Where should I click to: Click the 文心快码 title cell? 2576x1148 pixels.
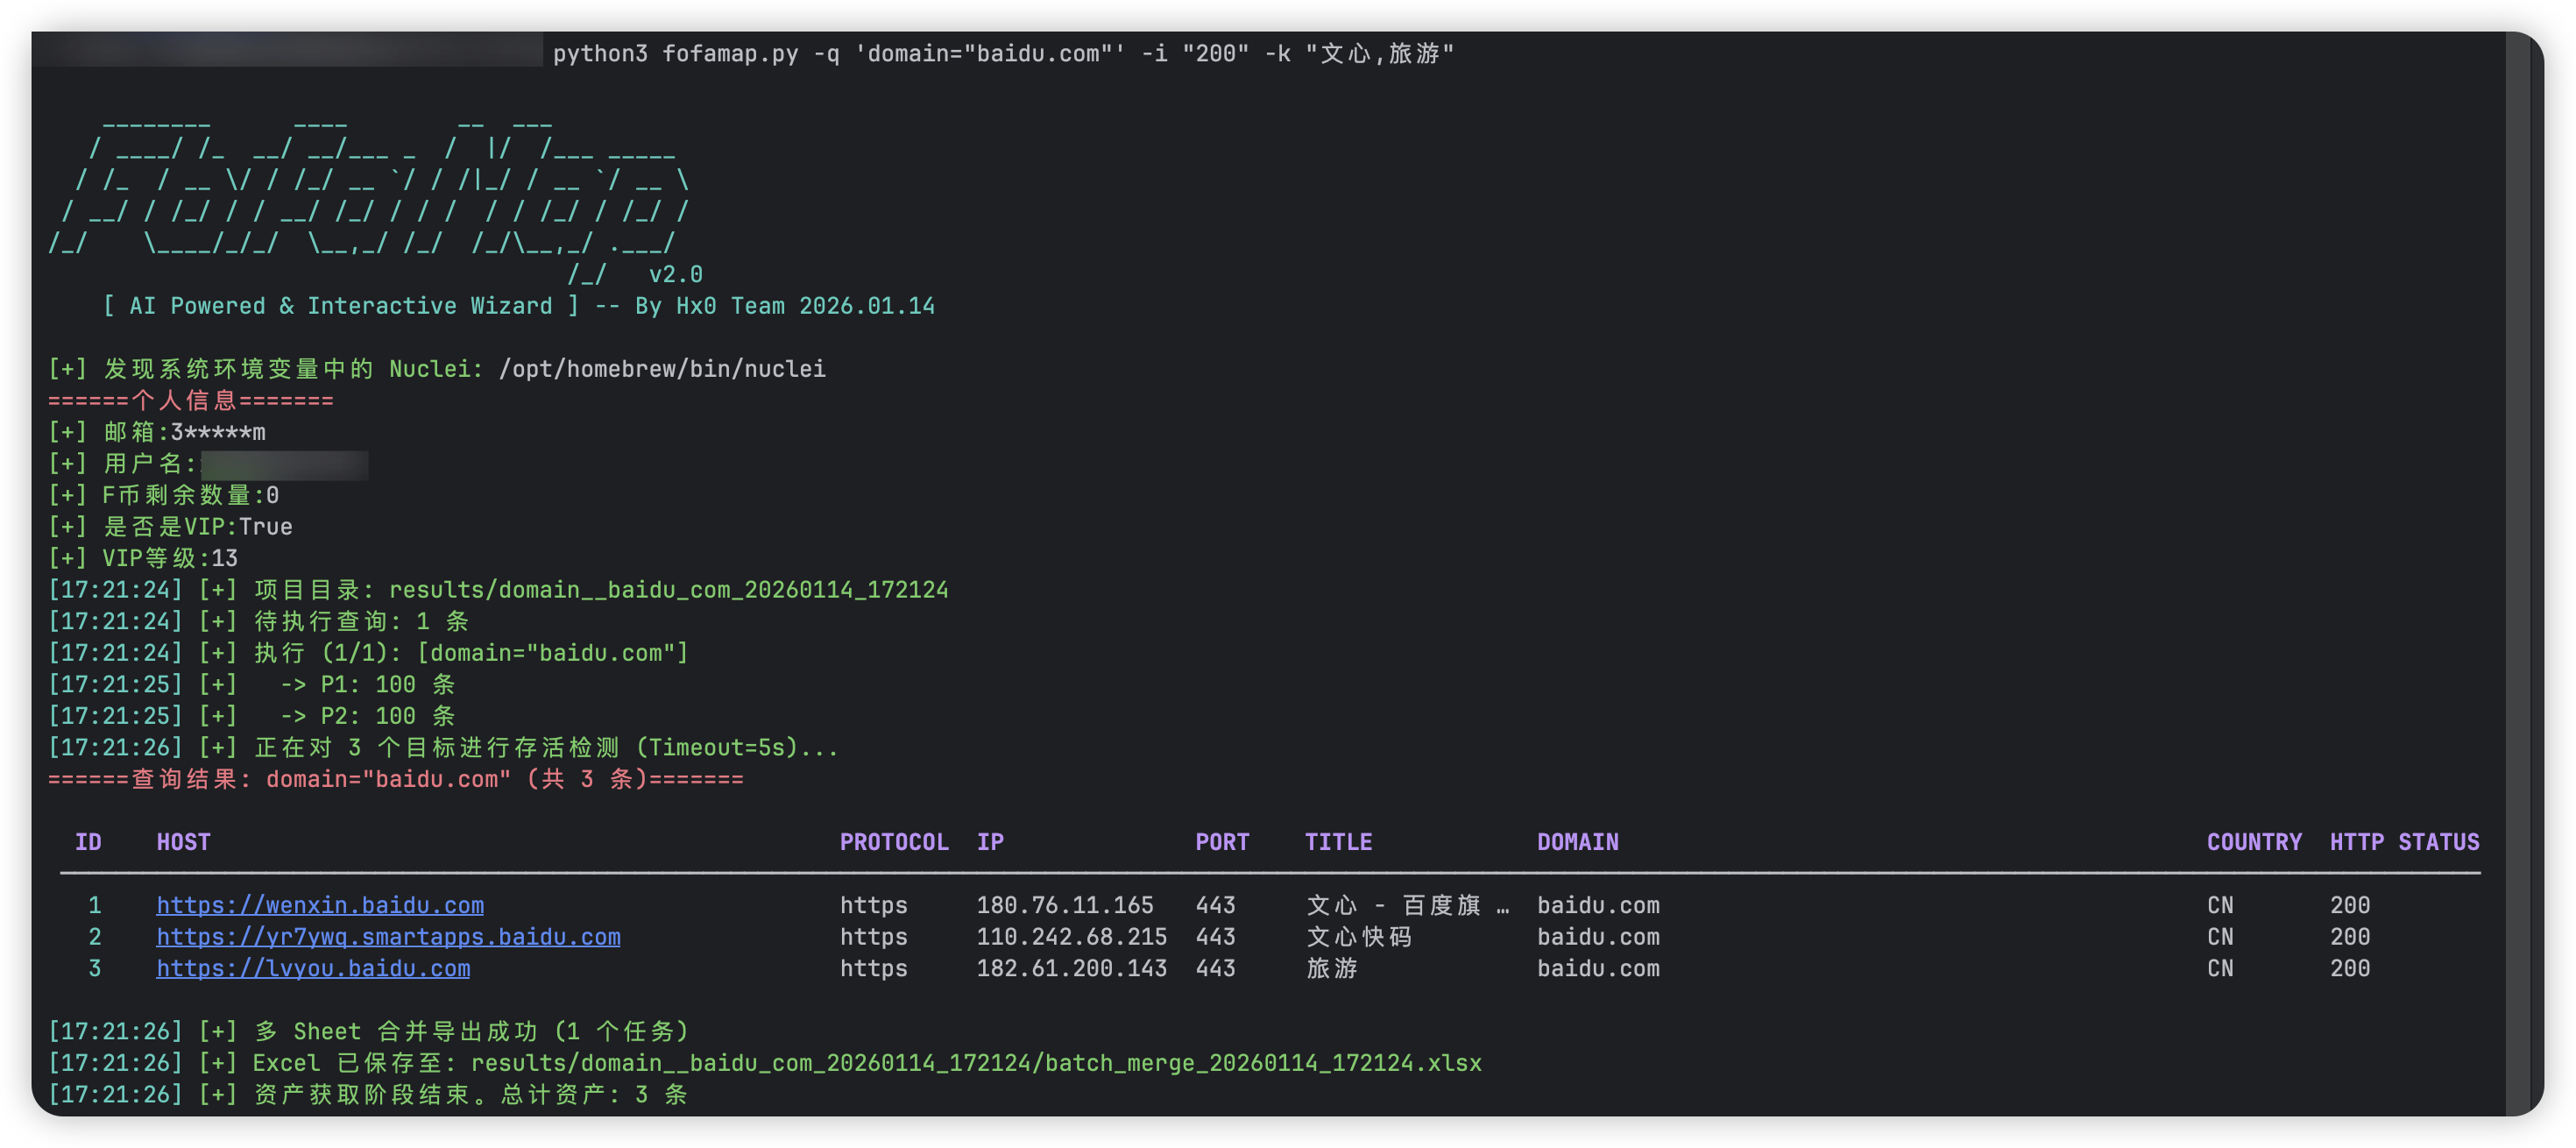(x=1358, y=937)
